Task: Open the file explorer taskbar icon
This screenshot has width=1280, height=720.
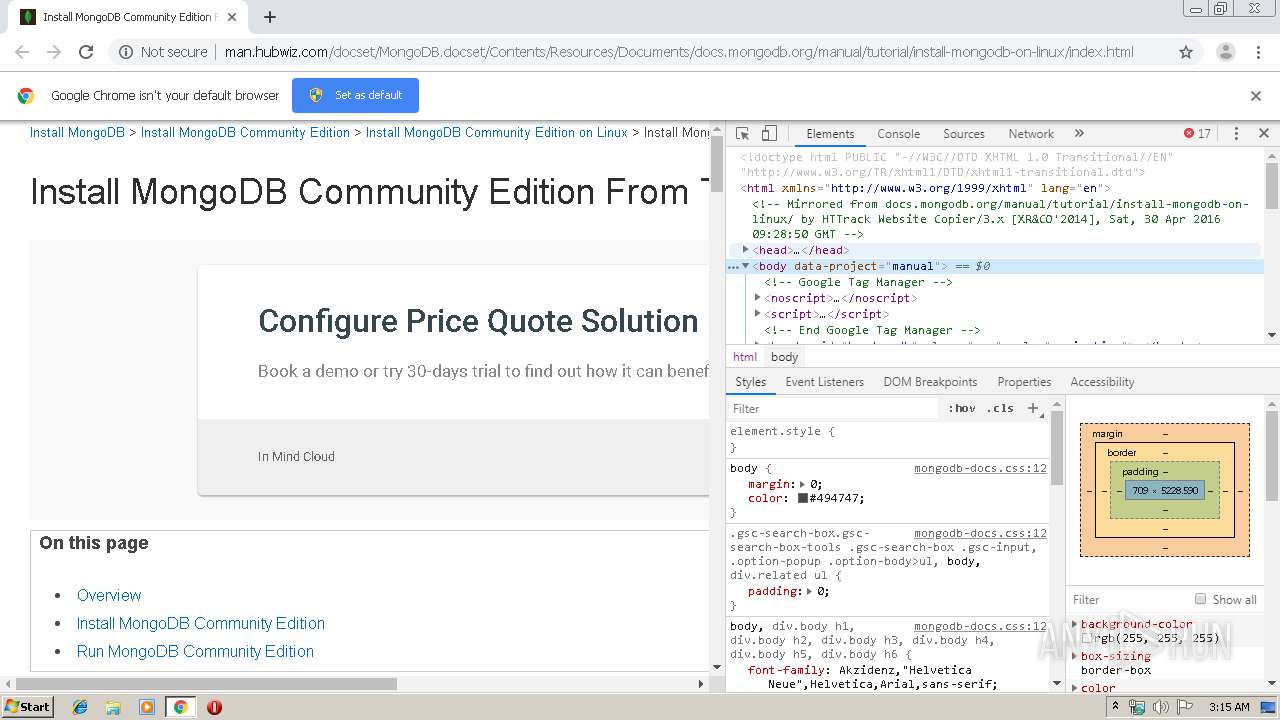Action: [x=113, y=707]
